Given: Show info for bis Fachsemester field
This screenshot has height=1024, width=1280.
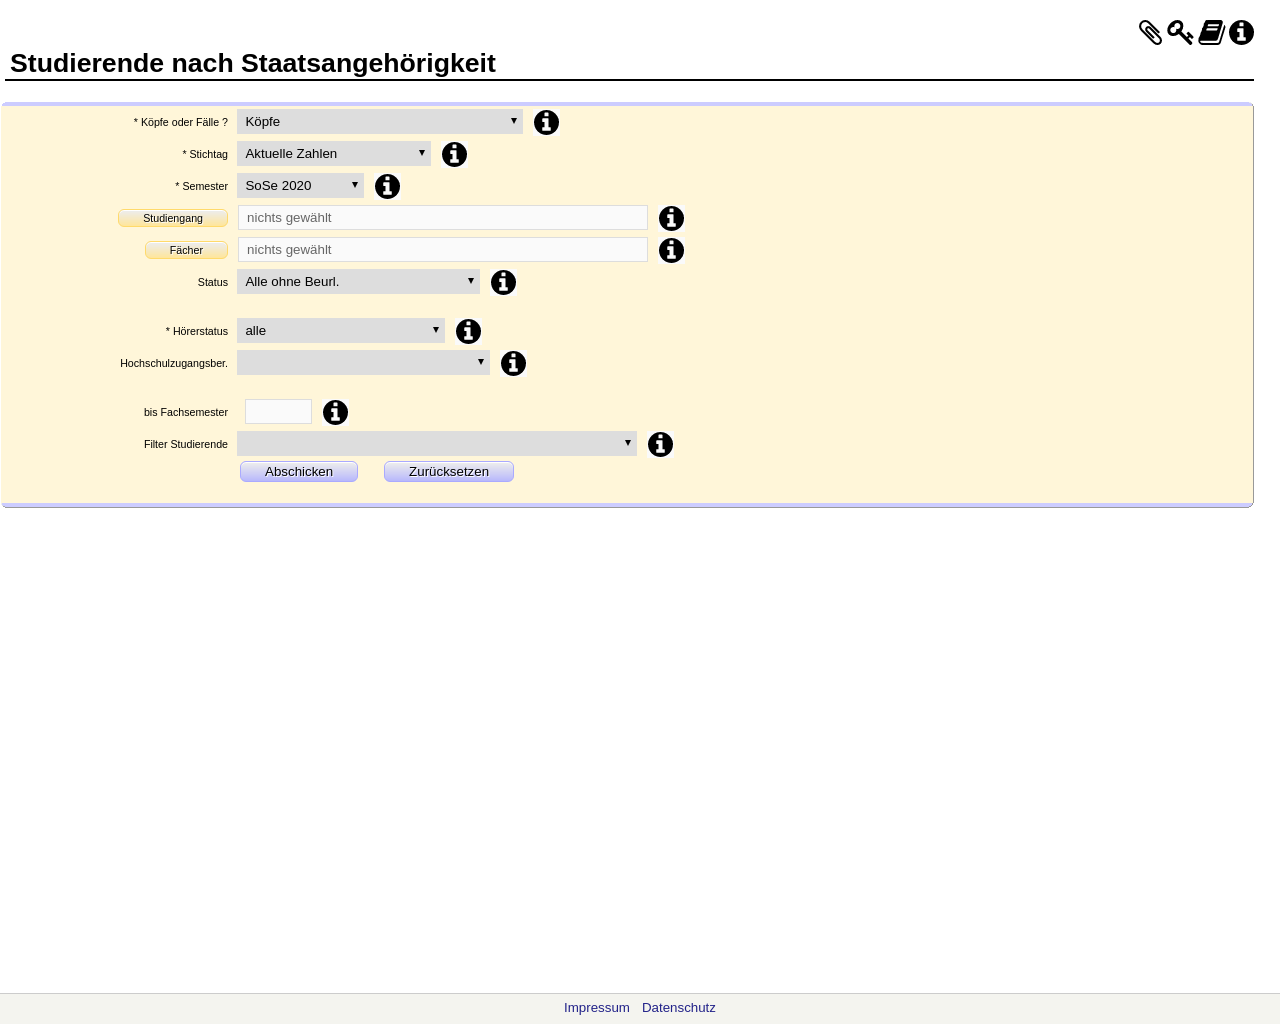Looking at the screenshot, I should 335,412.
